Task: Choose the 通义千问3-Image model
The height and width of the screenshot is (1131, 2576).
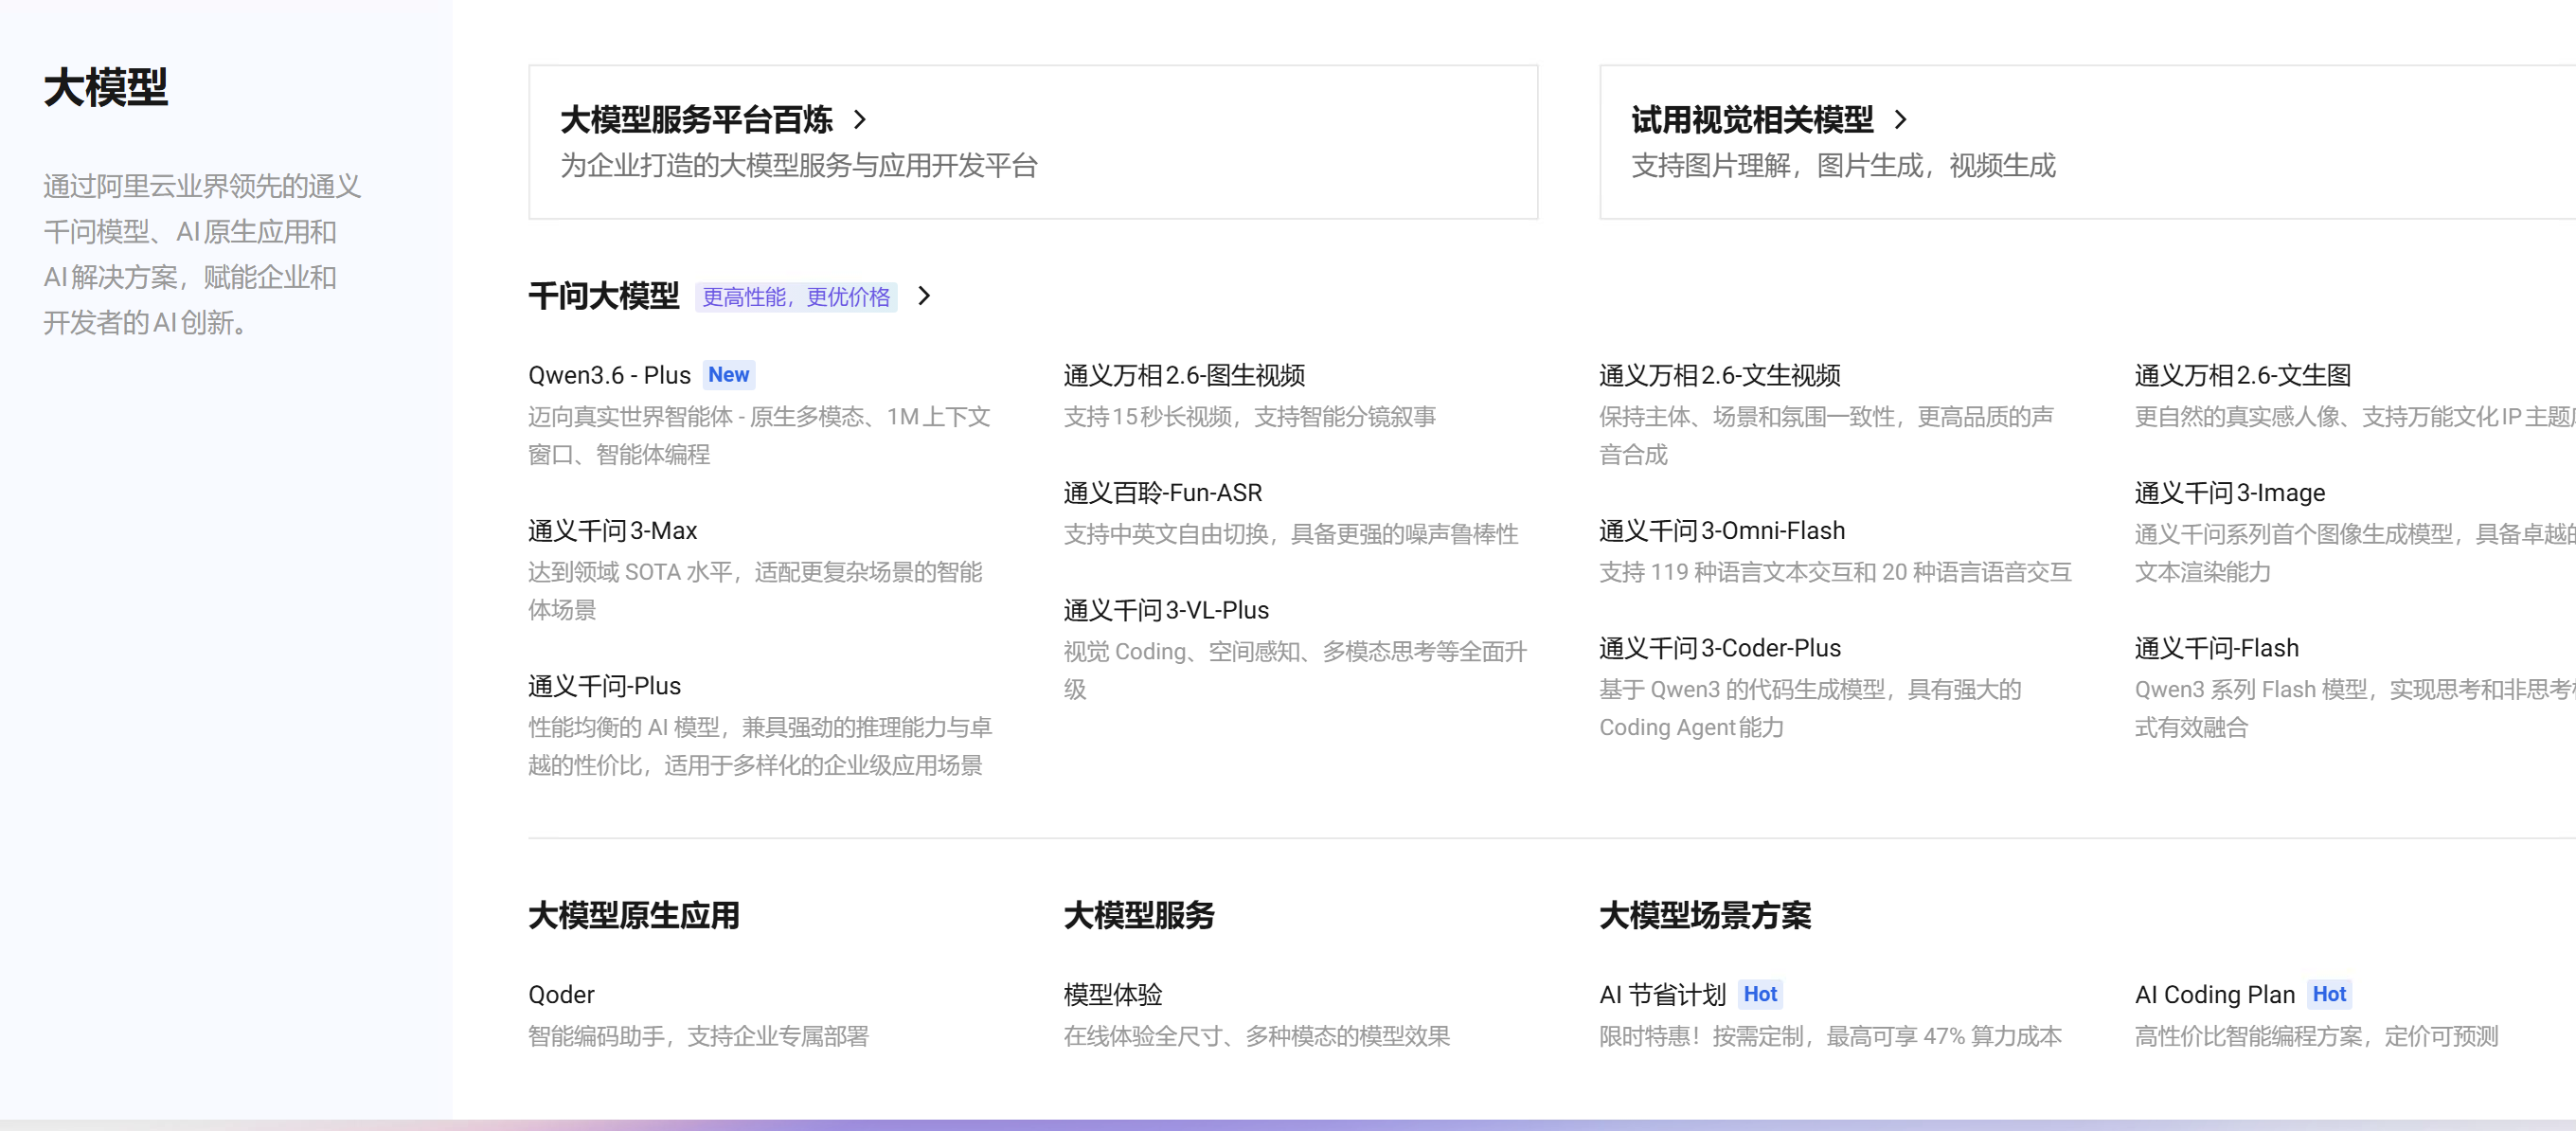Action: click(x=2230, y=493)
